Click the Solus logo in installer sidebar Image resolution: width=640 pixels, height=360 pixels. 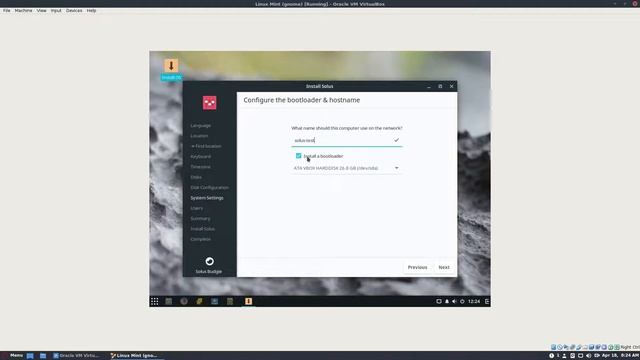209,103
